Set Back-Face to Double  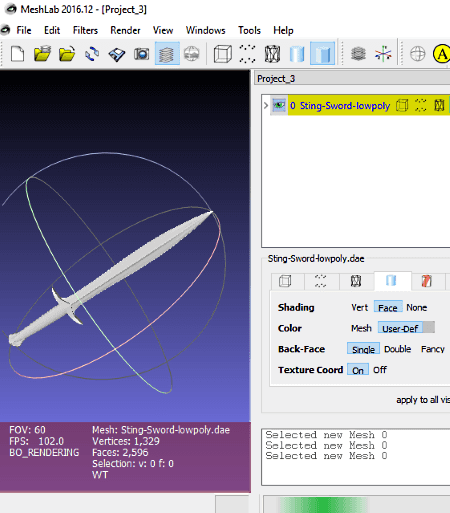click(x=398, y=349)
